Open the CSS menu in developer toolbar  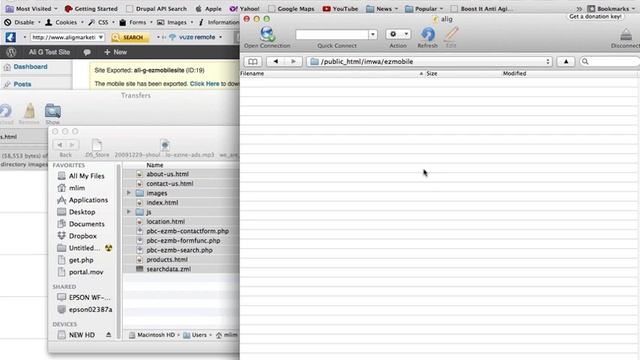coord(101,22)
